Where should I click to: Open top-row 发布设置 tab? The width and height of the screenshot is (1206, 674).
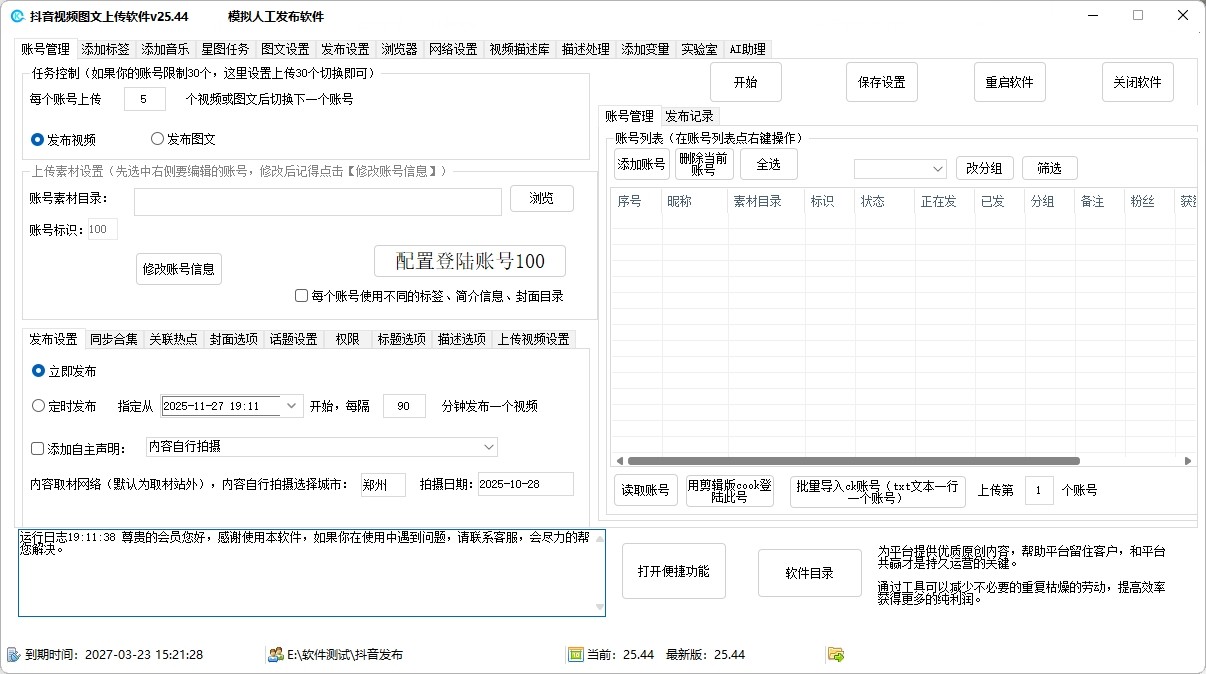345,49
